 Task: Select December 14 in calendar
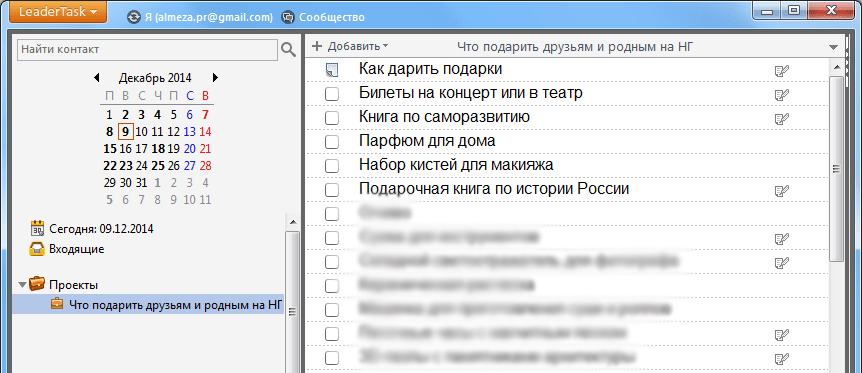click(205, 131)
